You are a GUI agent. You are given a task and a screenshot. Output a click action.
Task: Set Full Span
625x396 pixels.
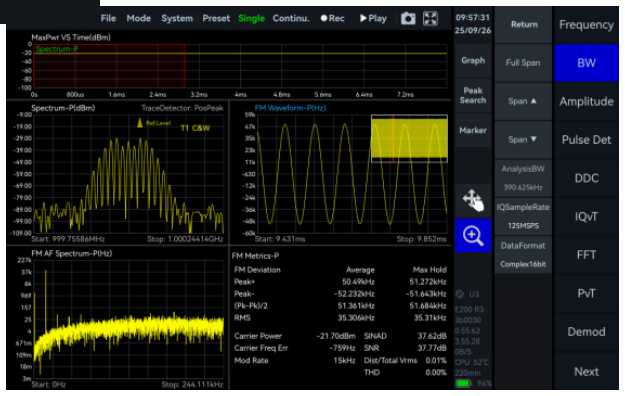tap(523, 63)
